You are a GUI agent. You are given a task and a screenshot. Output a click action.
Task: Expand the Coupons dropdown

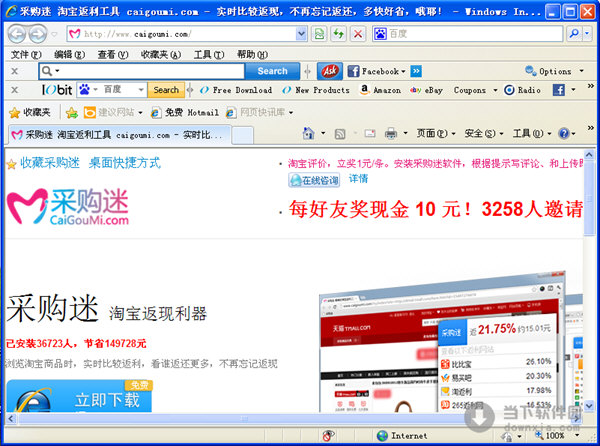click(x=495, y=90)
